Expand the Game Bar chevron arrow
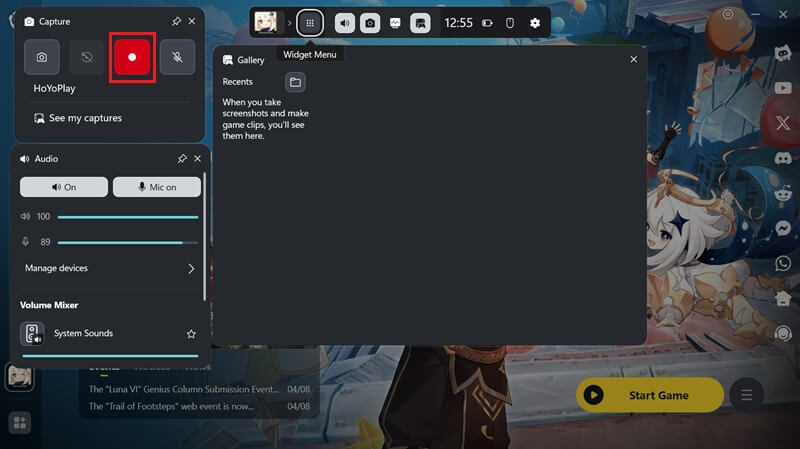 pos(289,23)
